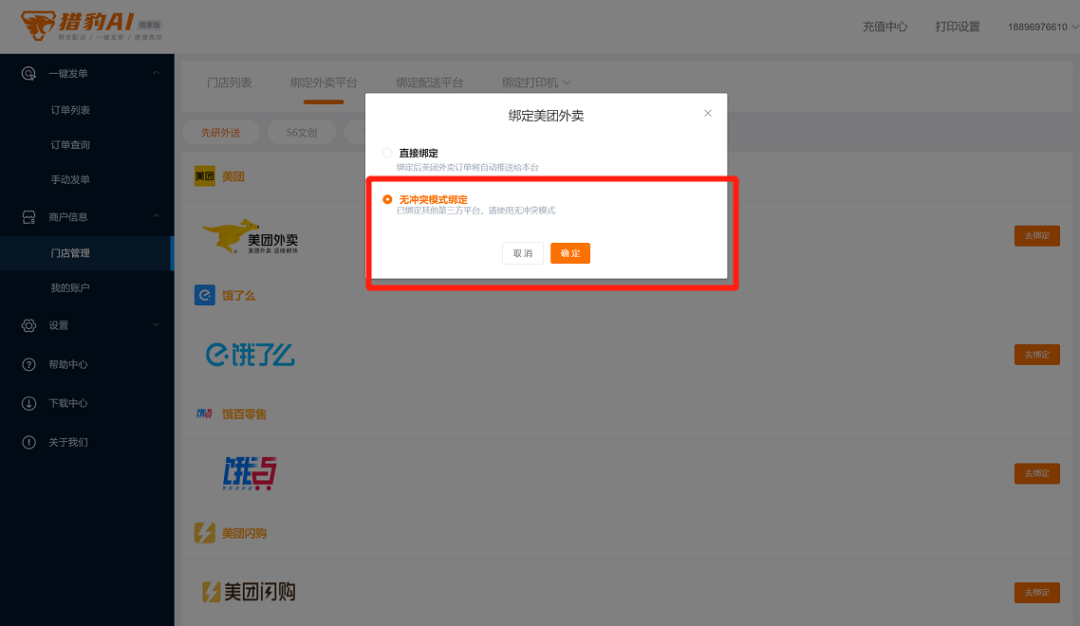The image size is (1080, 626).
Task: Click the small 饿百零售 icon
Action: [x=205, y=414]
